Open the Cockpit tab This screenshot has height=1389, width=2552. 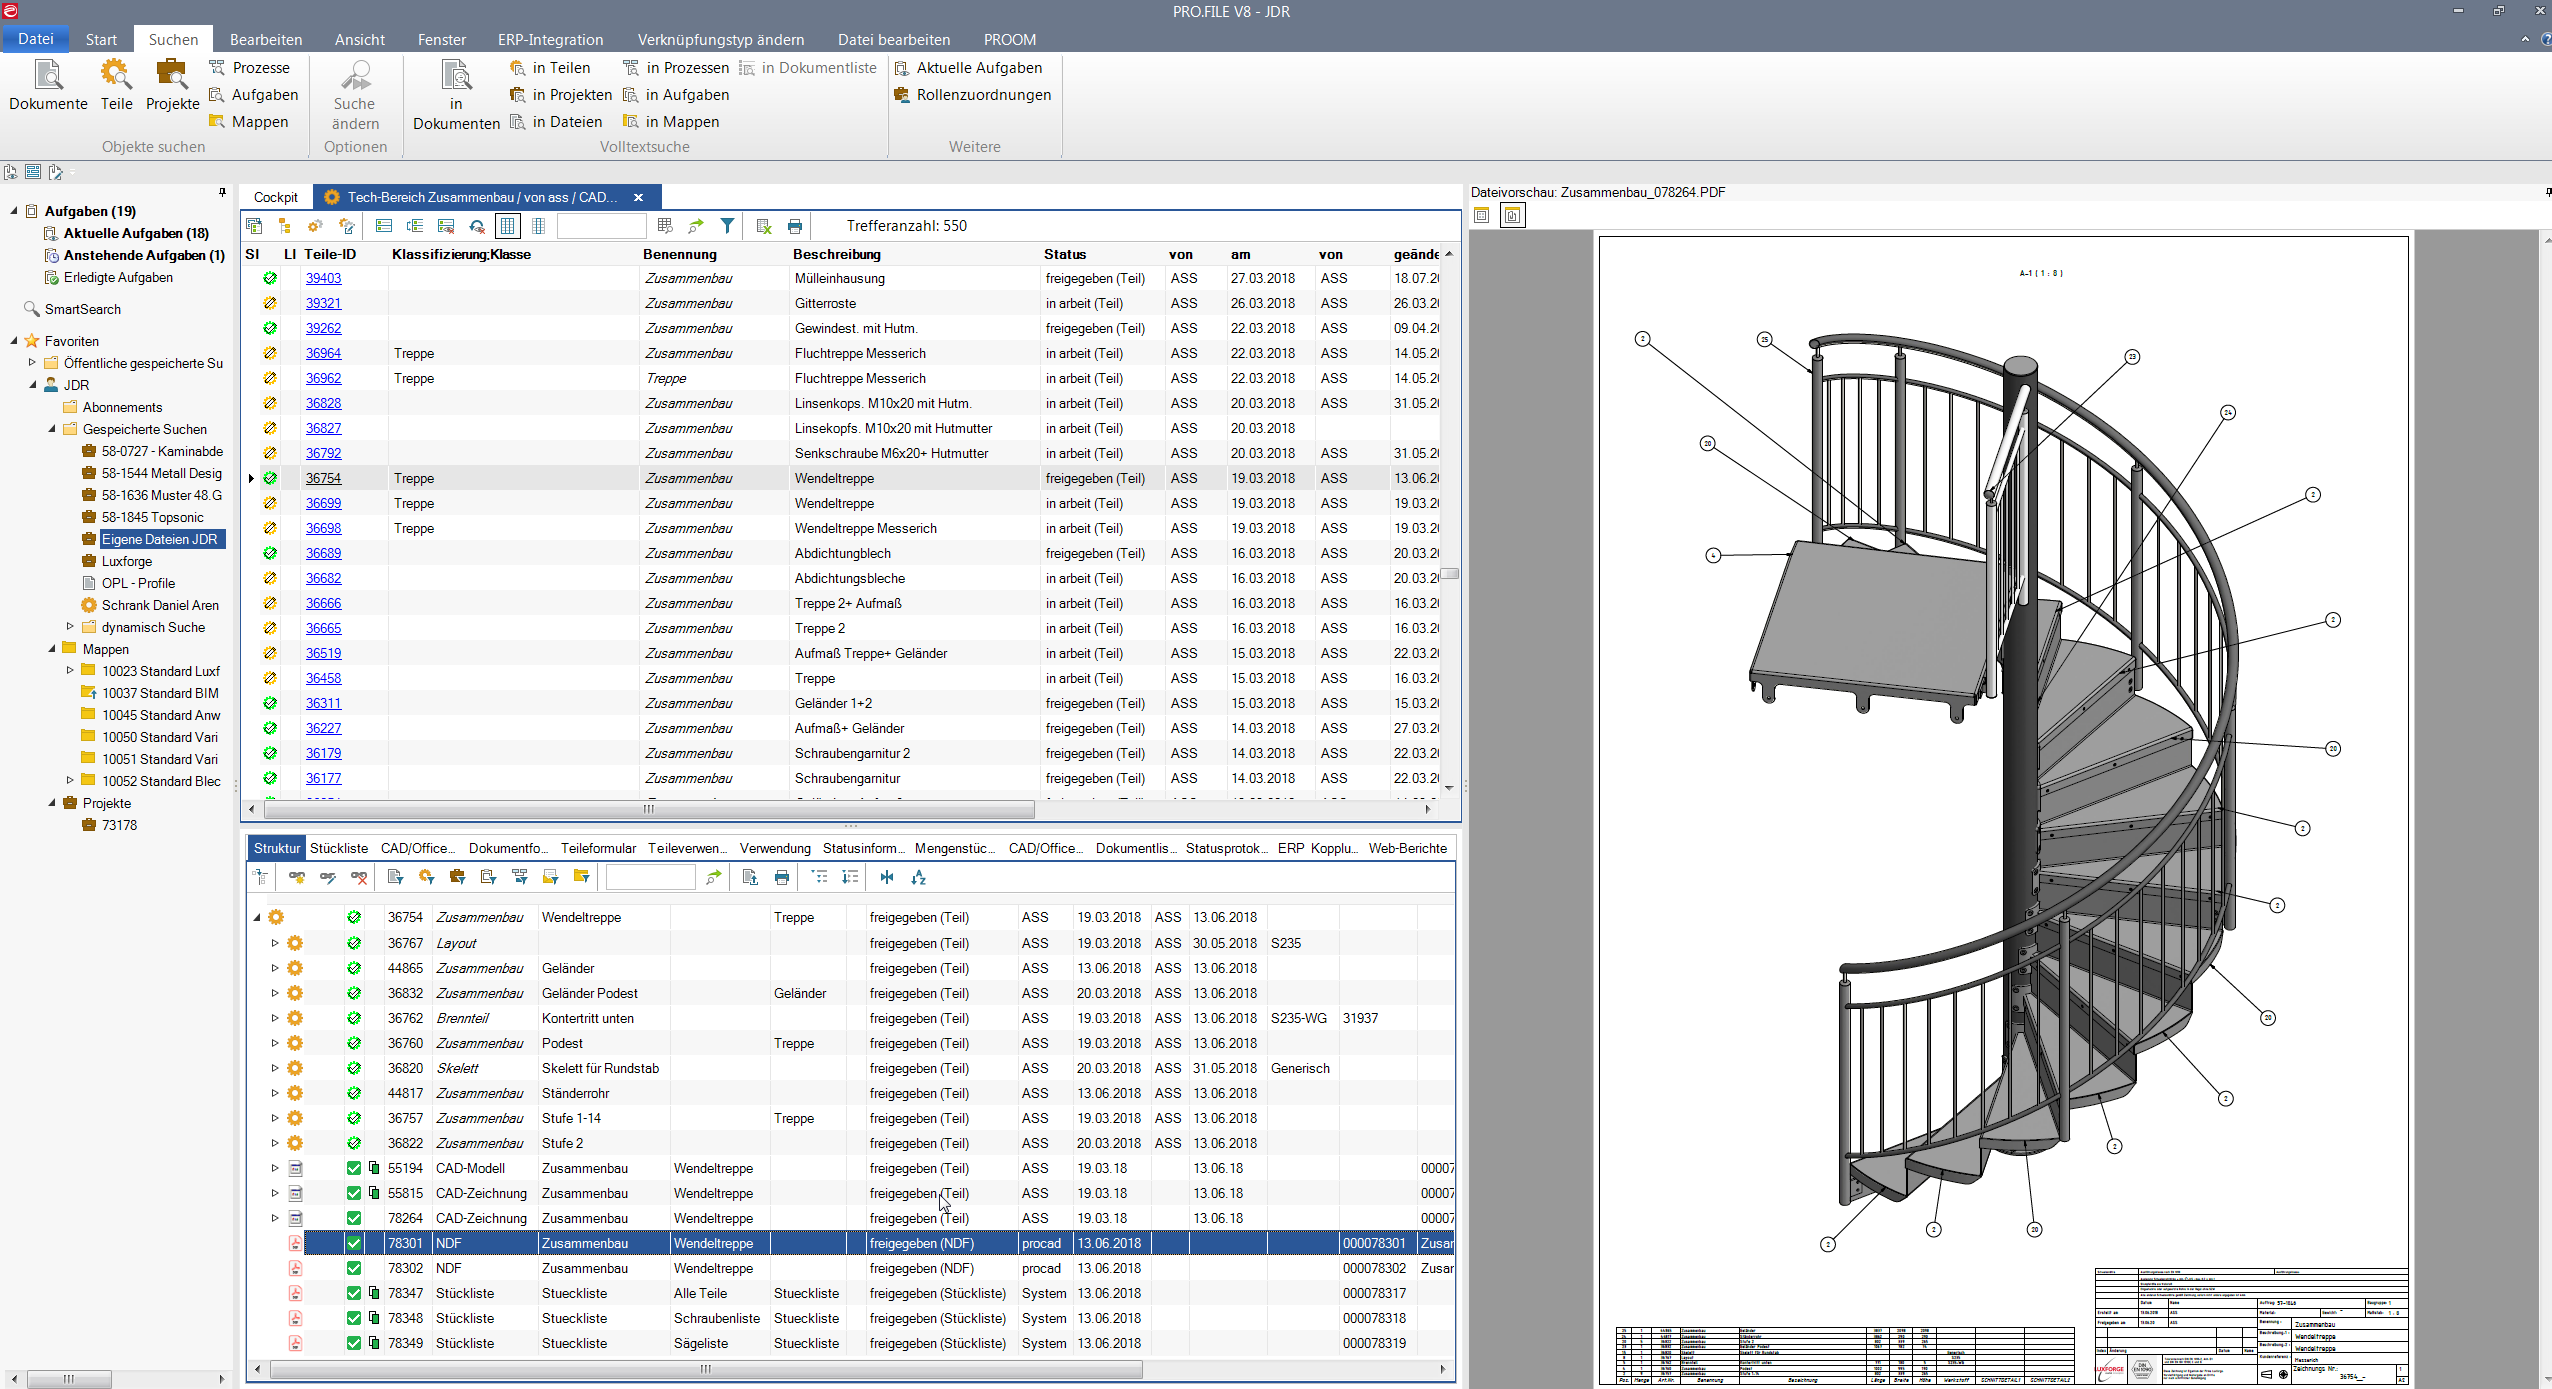pos(276,197)
